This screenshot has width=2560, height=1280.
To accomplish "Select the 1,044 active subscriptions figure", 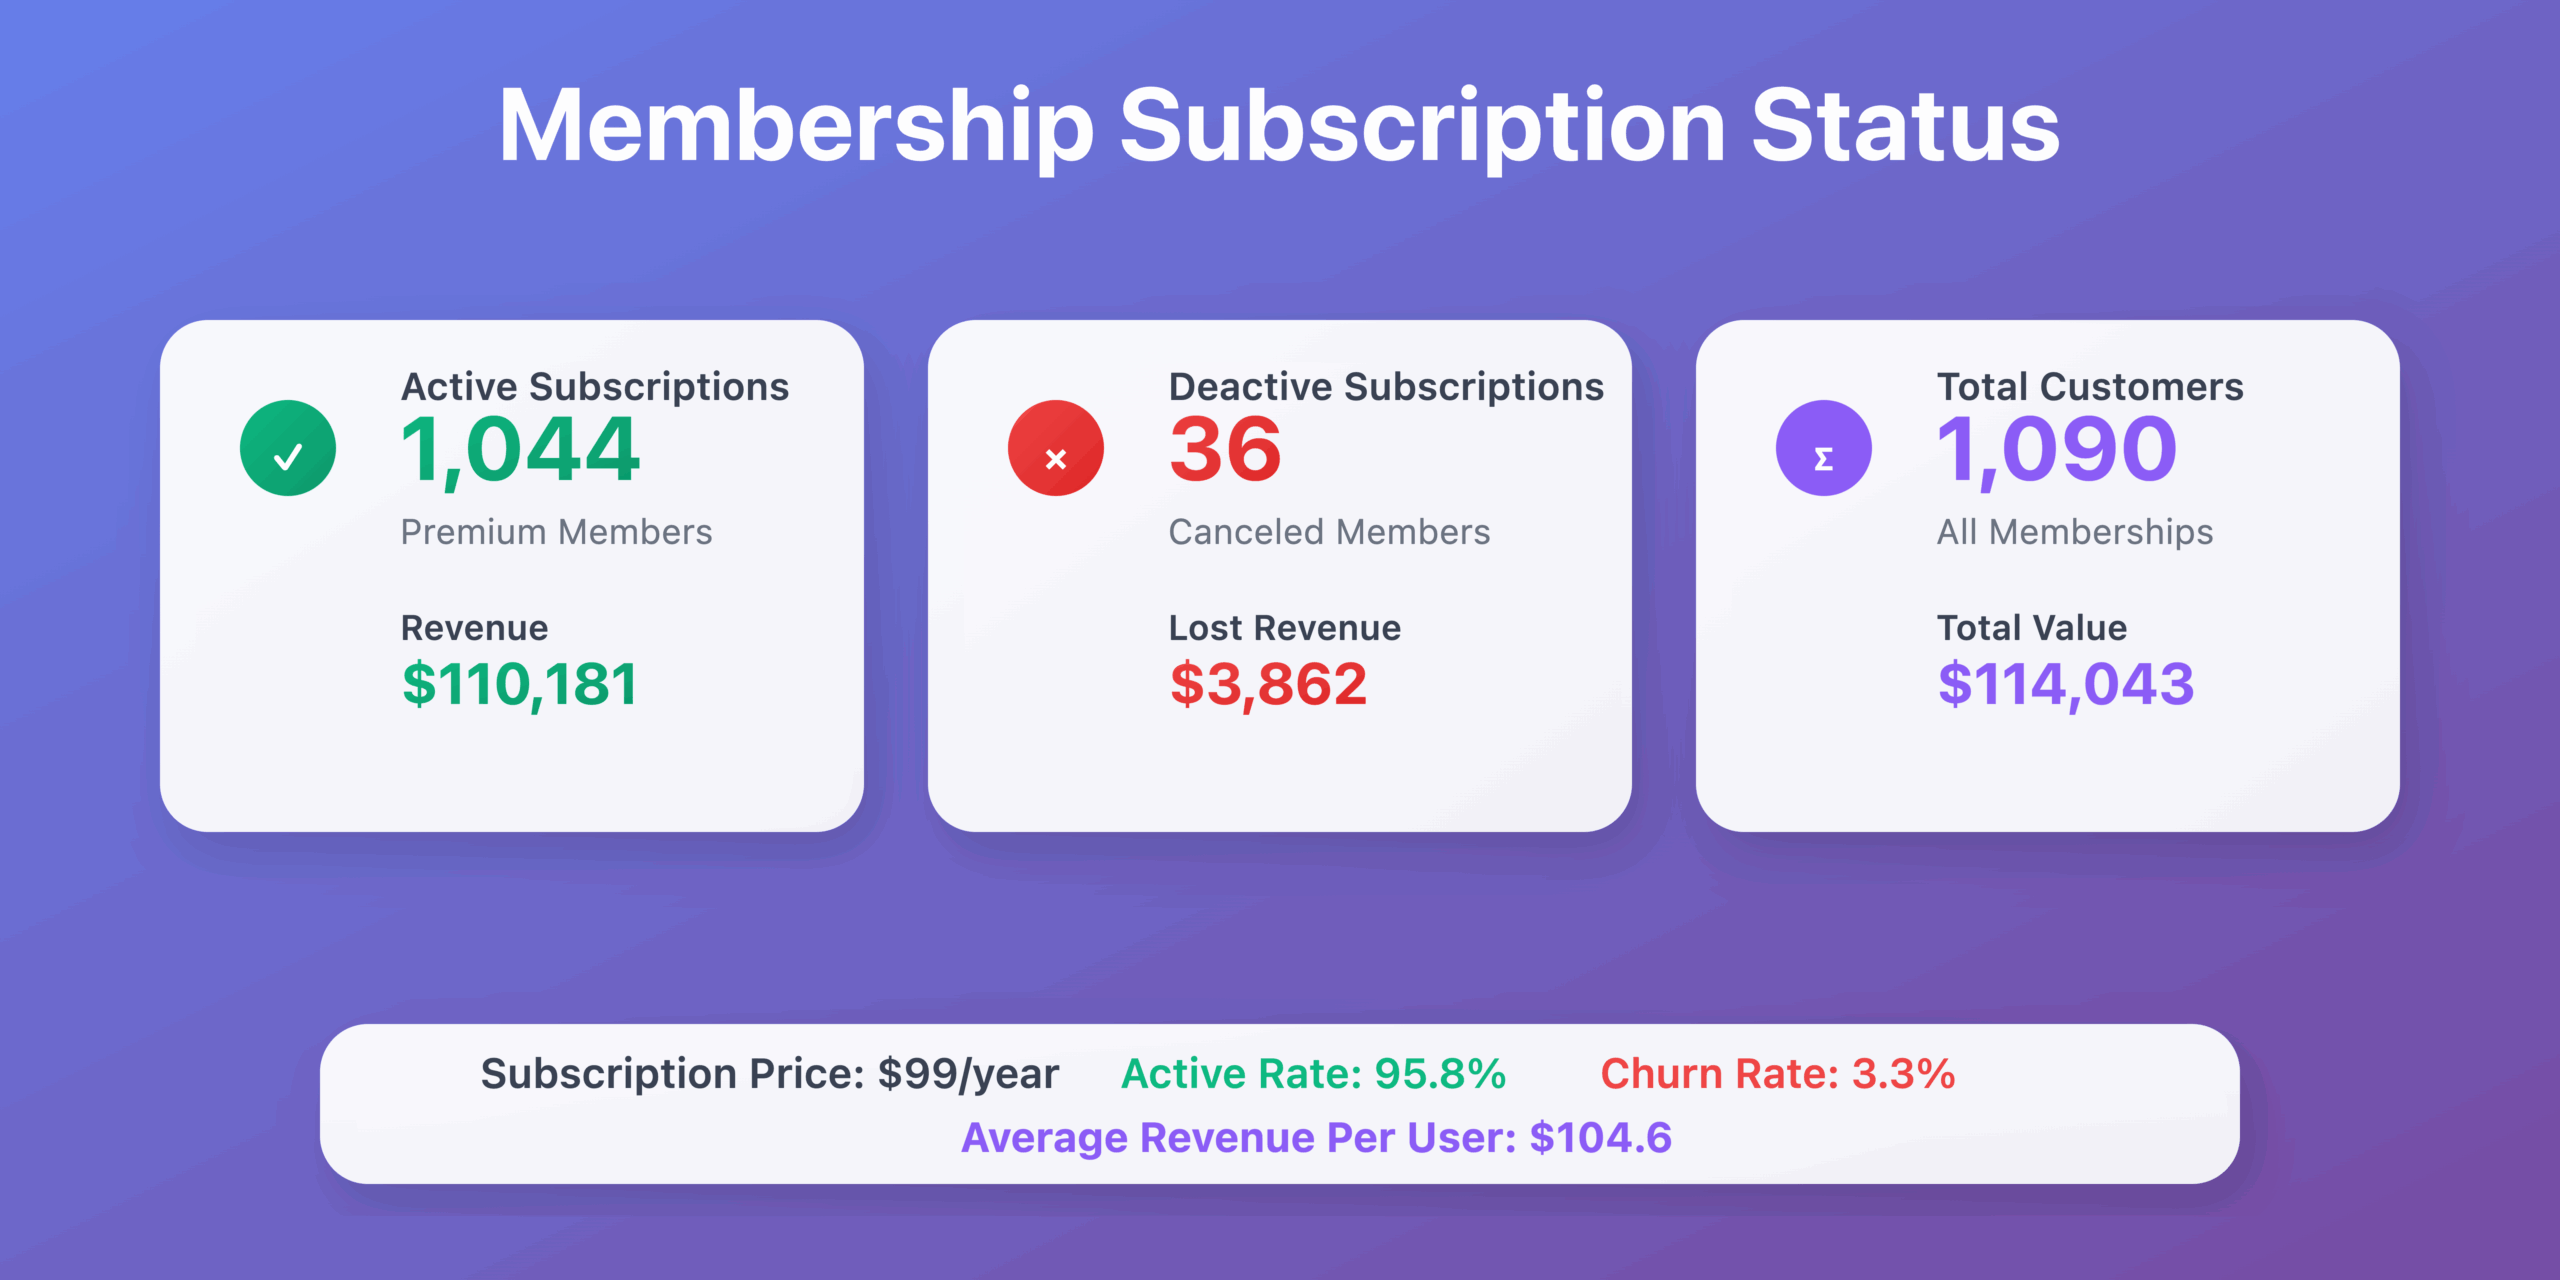I will click(520, 452).
